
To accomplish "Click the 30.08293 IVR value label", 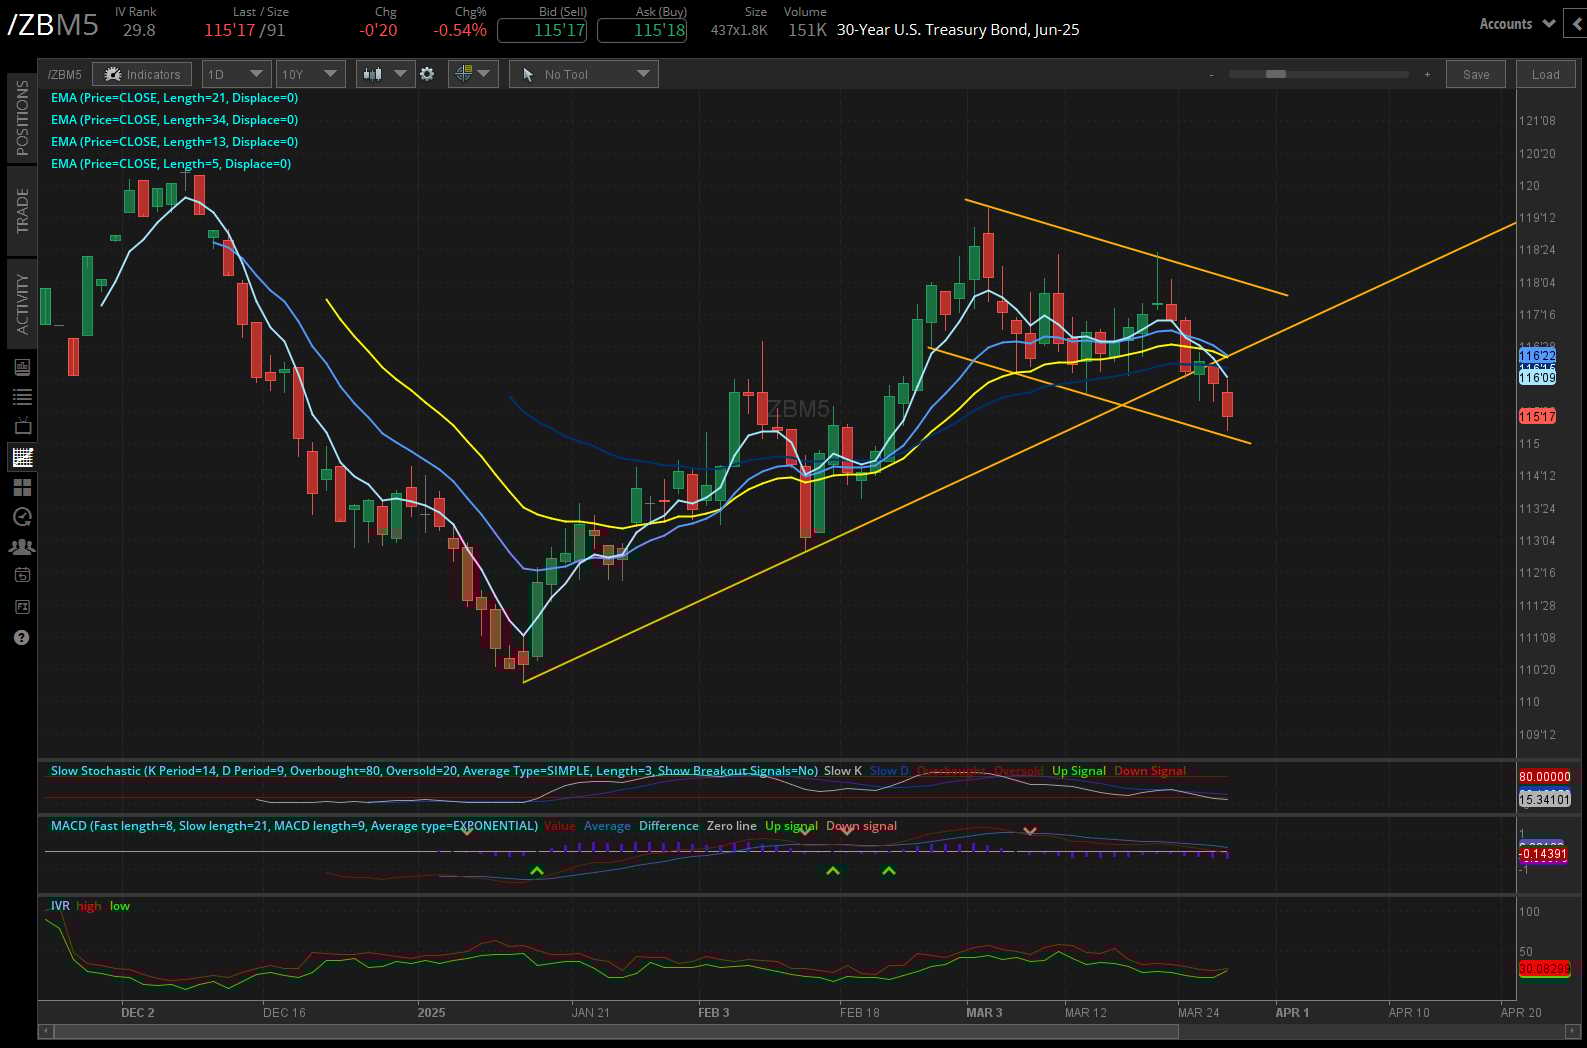I will pos(1545,969).
